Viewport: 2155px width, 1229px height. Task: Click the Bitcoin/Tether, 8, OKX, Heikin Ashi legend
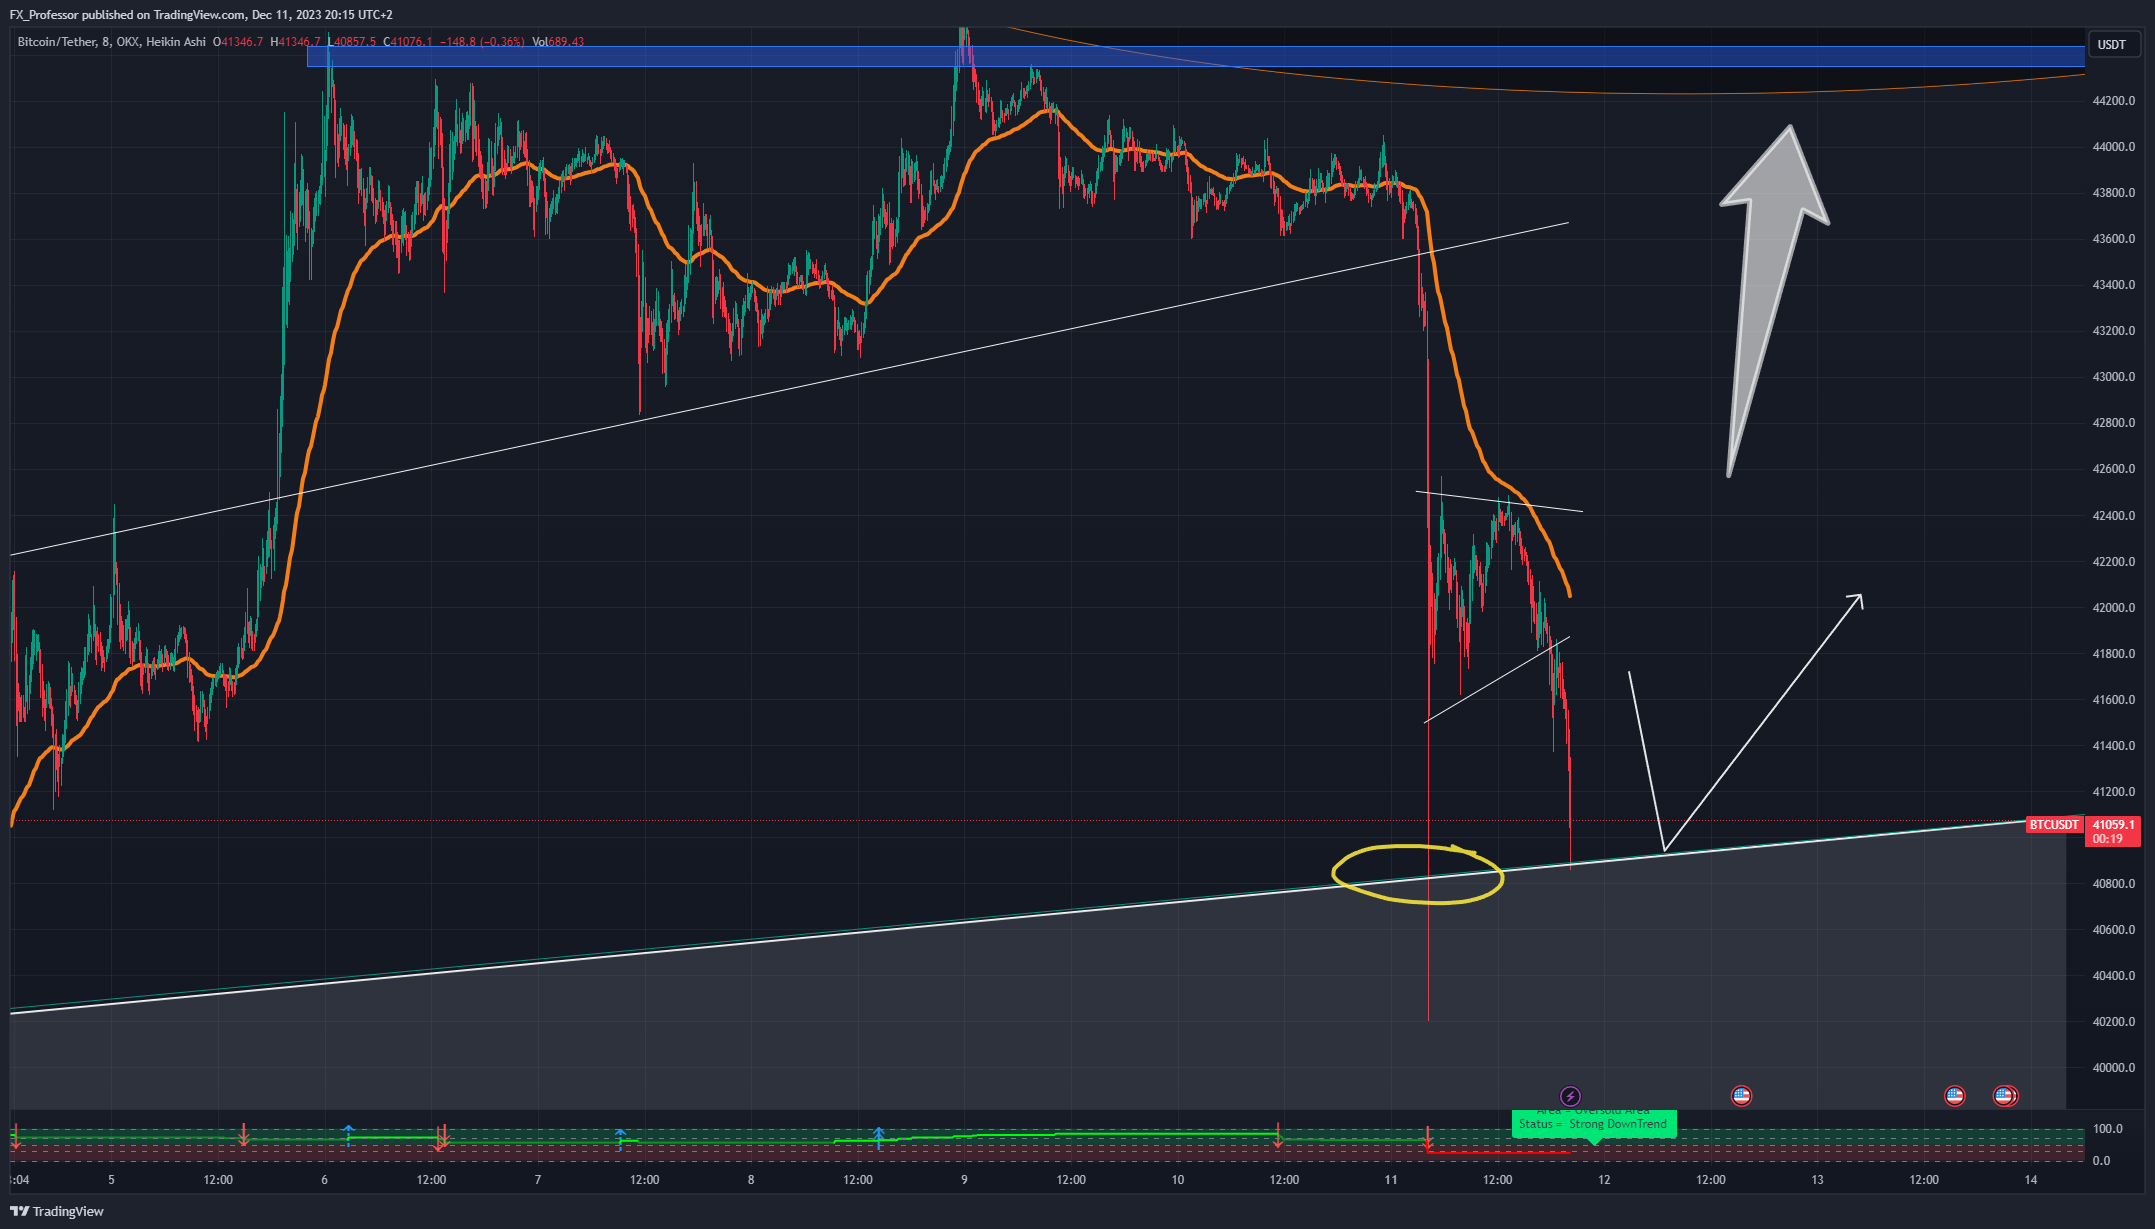[x=111, y=42]
